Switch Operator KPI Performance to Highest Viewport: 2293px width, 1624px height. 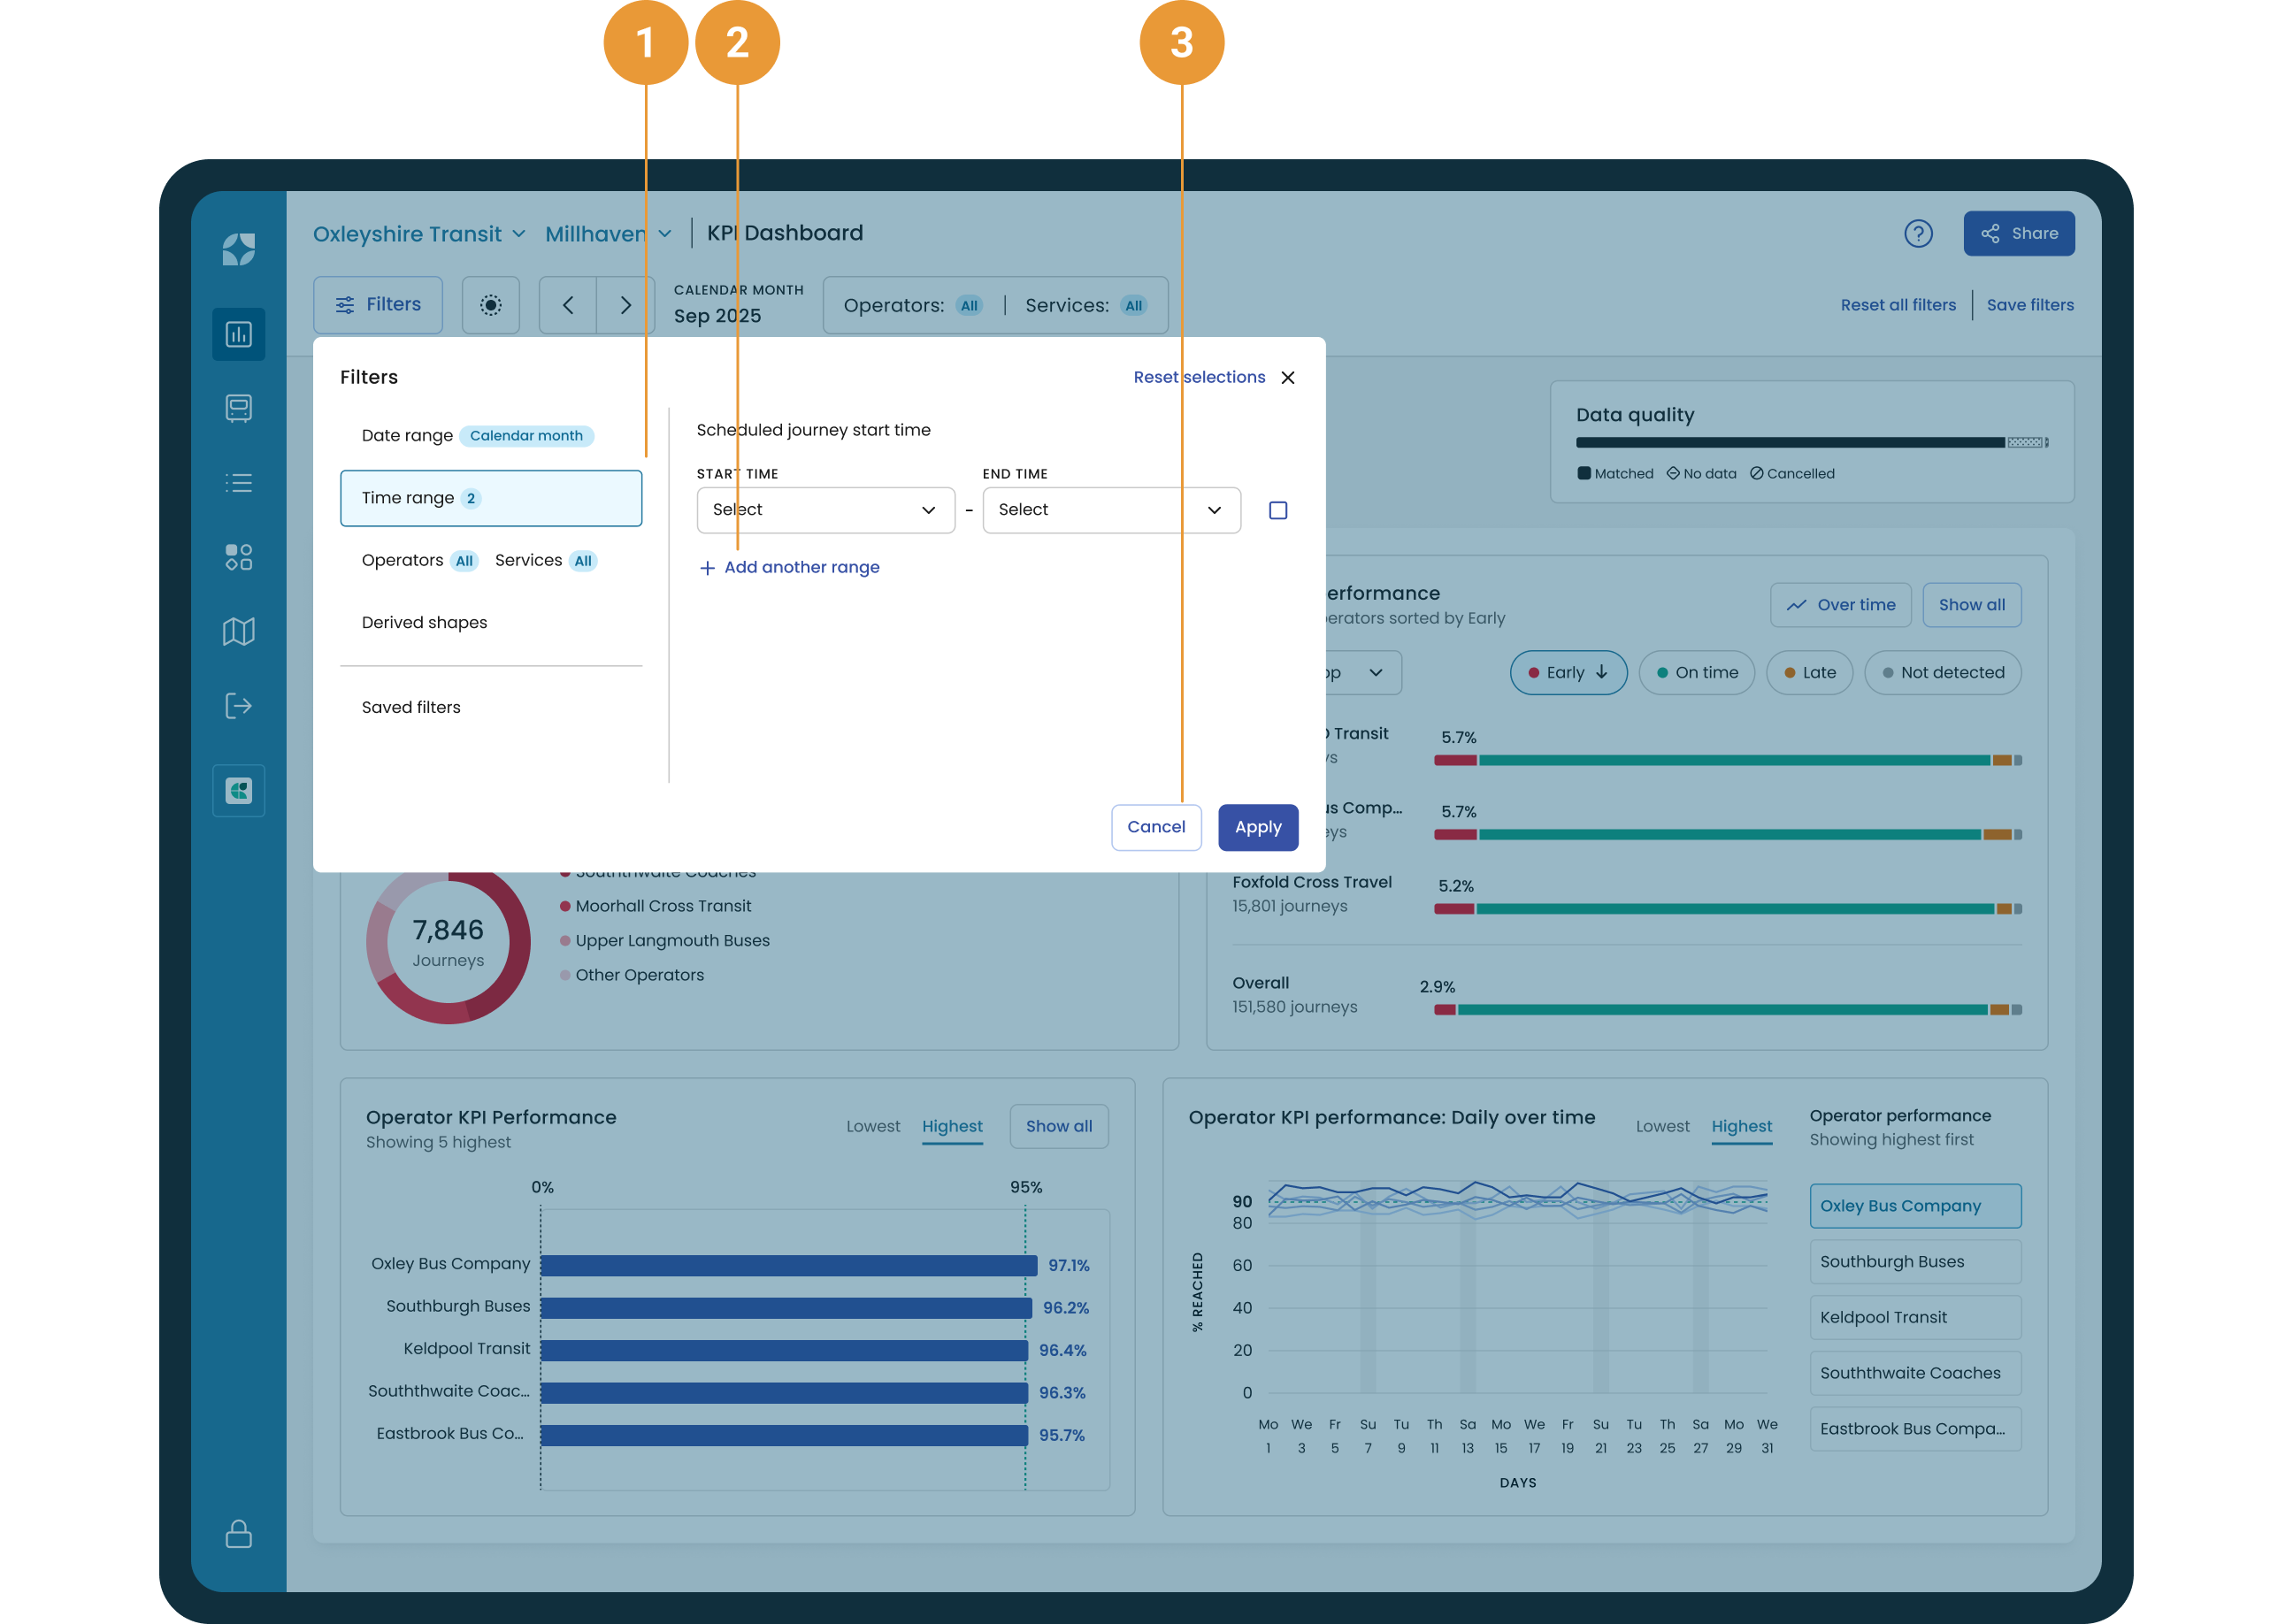coord(952,1127)
